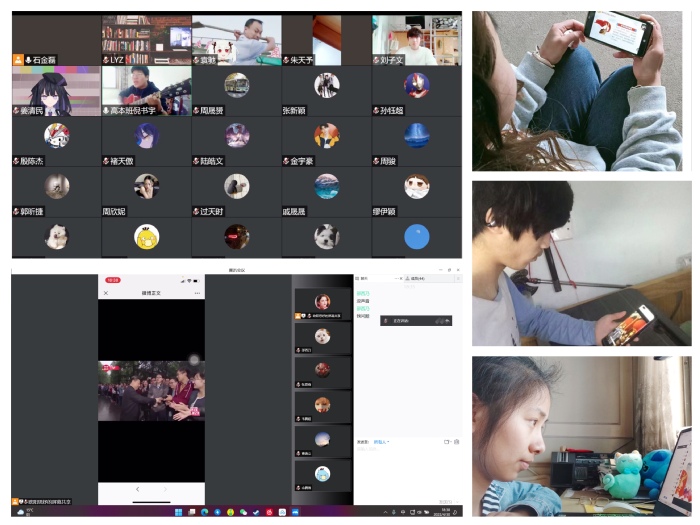Viewport: 700px width, 525px height.
Task: Click the back arrow in phone bottom bar
Action: point(137,489)
